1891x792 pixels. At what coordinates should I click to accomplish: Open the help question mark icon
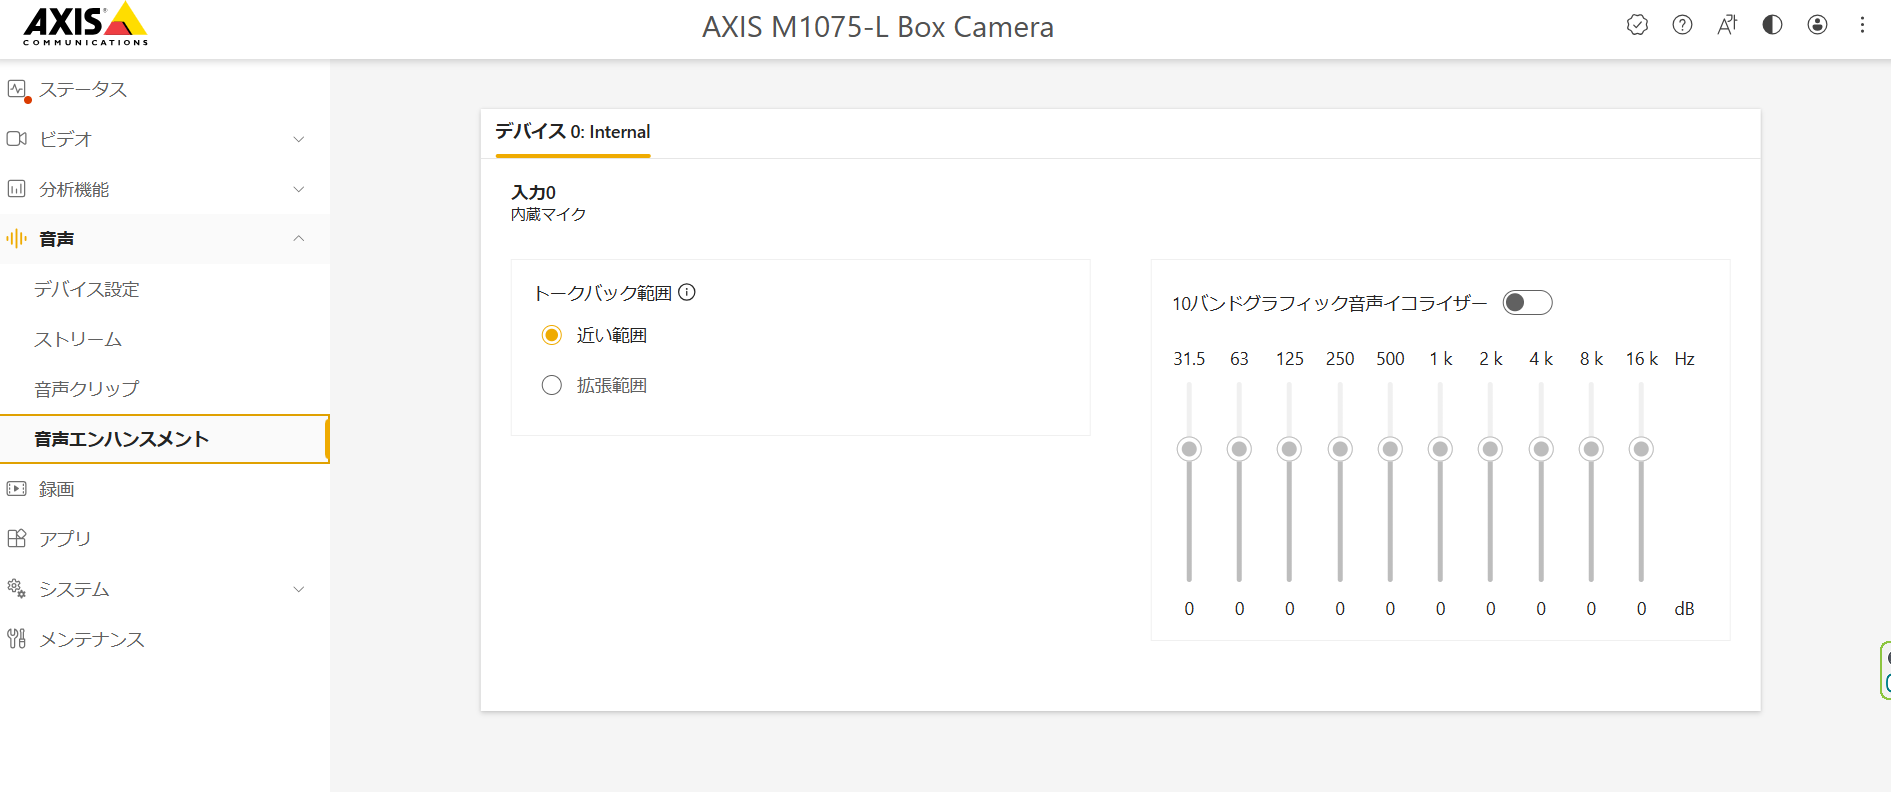[x=1683, y=25]
